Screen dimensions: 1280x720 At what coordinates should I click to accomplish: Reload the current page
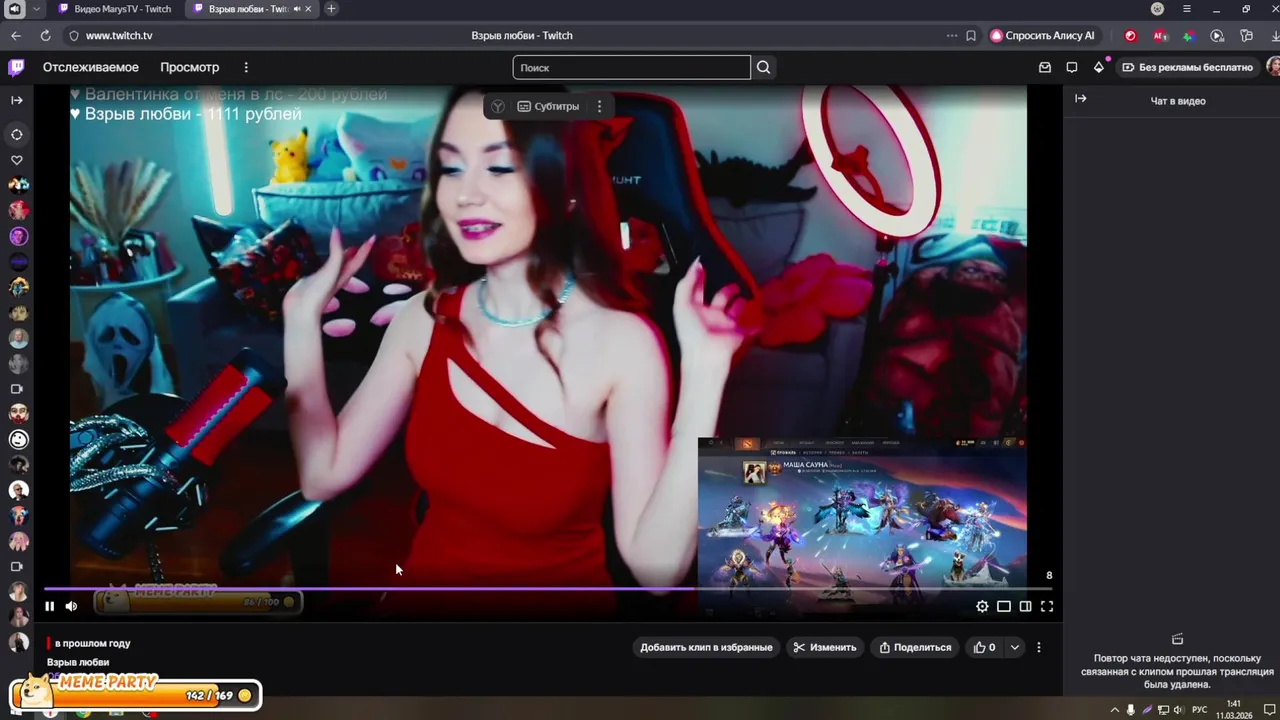coord(45,35)
